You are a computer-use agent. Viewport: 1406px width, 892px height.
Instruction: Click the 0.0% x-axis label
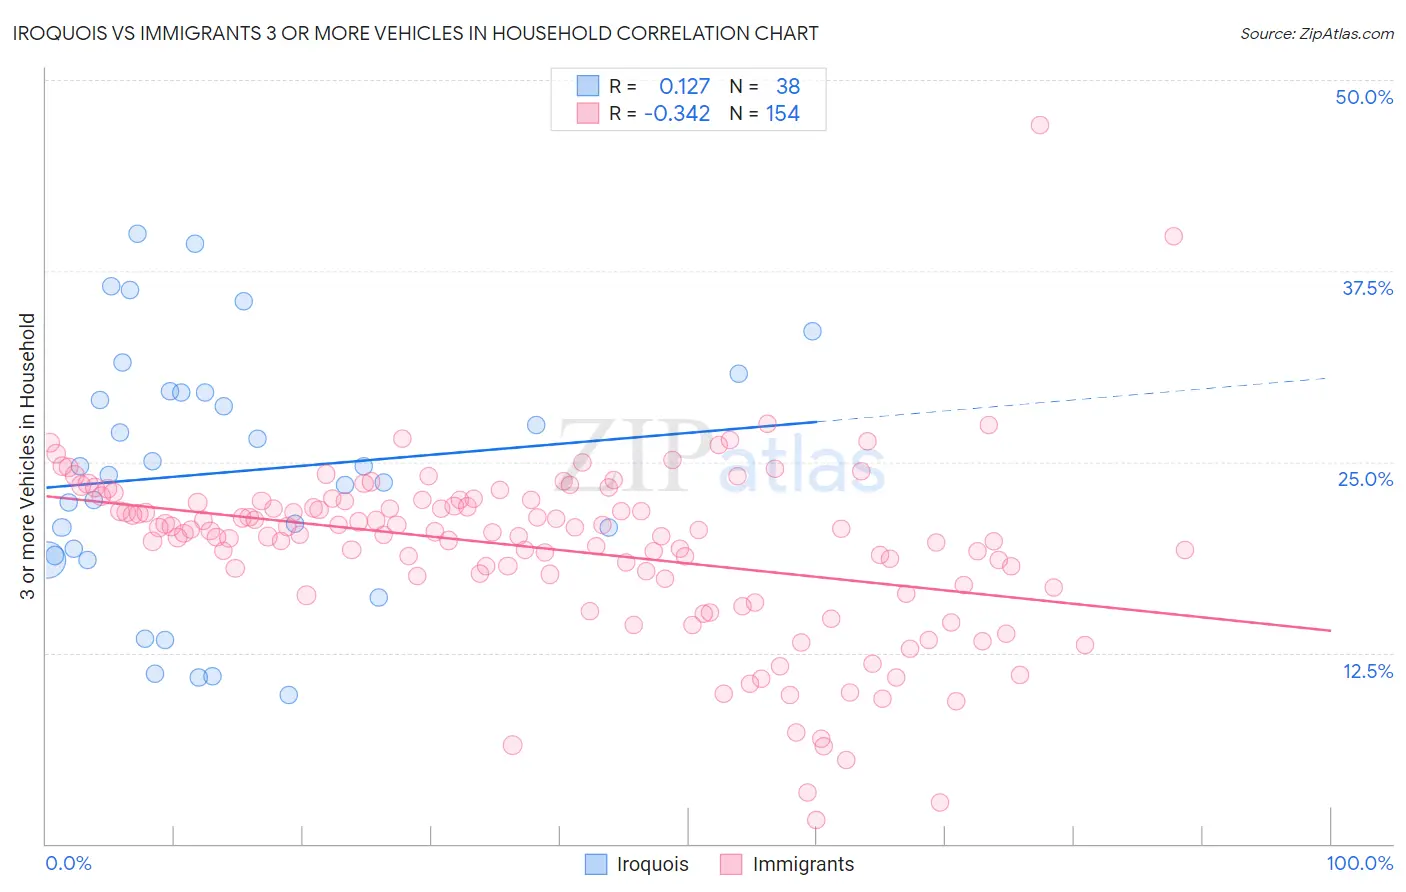[x=68, y=863]
